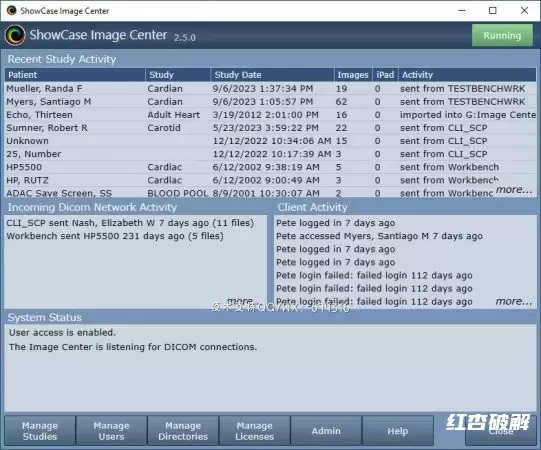Viewport: 541px width, 450px height.
Task: Select the Myers, Santiago M study row
Action: [270, 102]
